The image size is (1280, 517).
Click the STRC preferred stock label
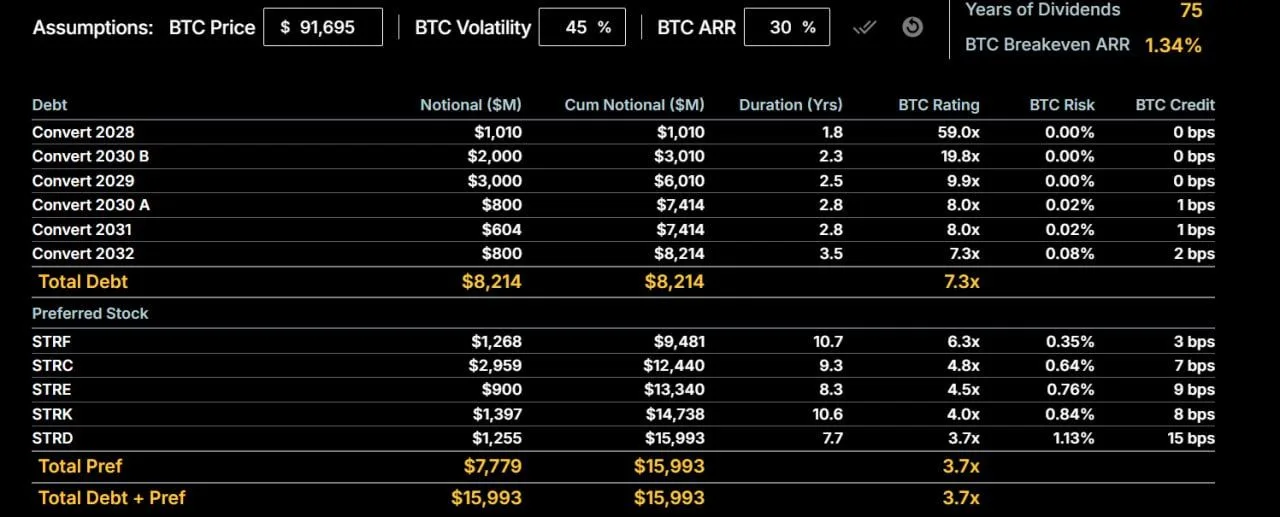point(52,366)
